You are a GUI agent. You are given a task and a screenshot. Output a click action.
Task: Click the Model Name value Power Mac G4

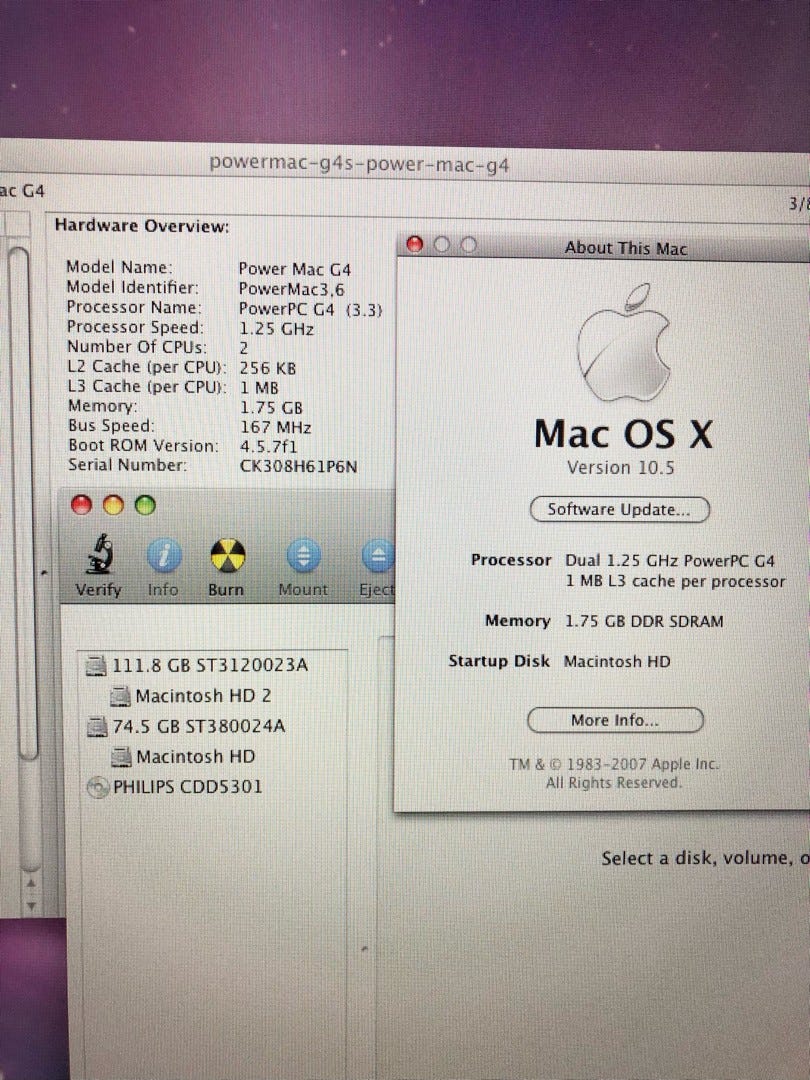point(294,269)
